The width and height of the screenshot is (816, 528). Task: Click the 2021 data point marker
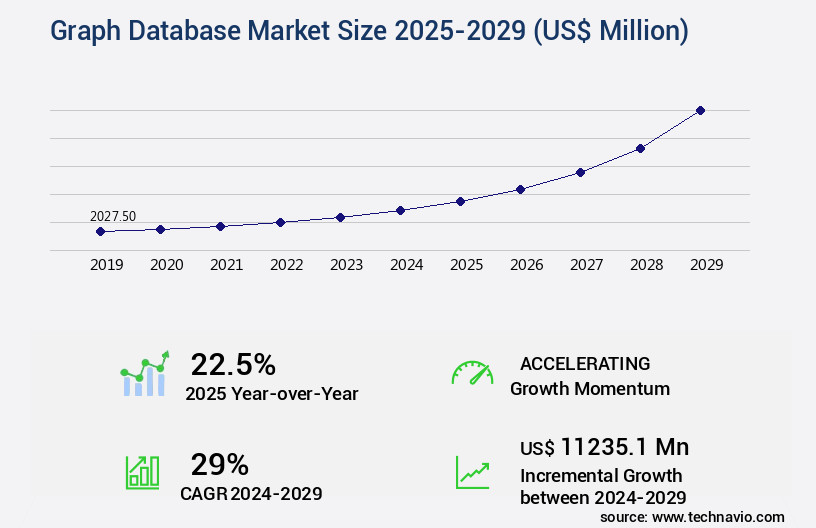[220, 226]
